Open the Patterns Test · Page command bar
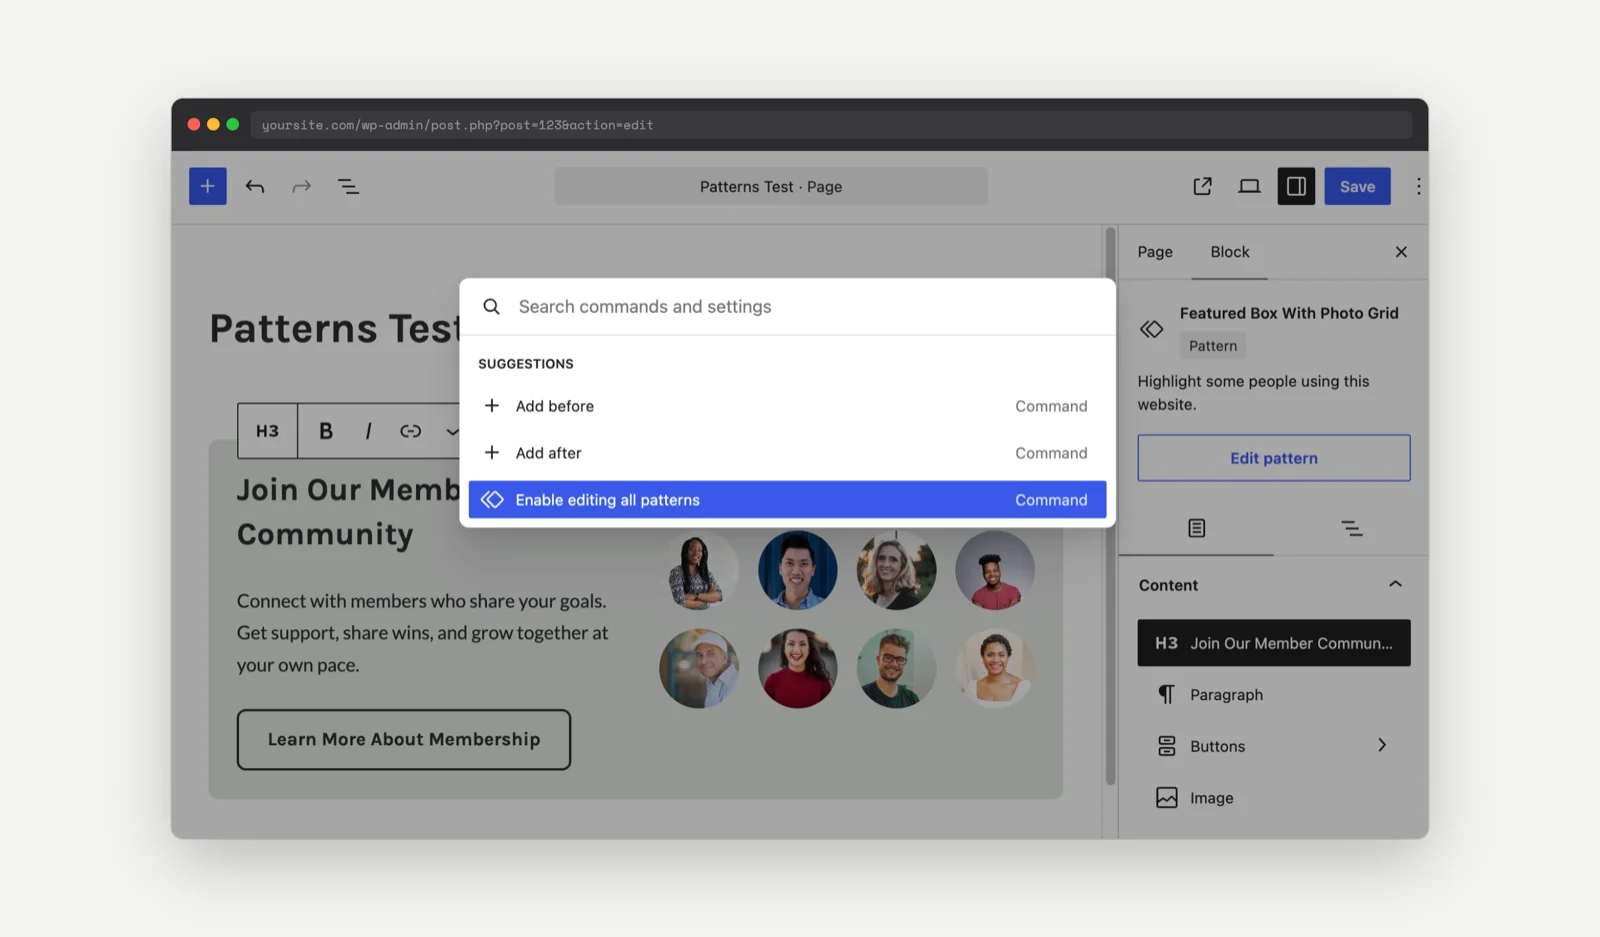 click(x=771, y=187)
